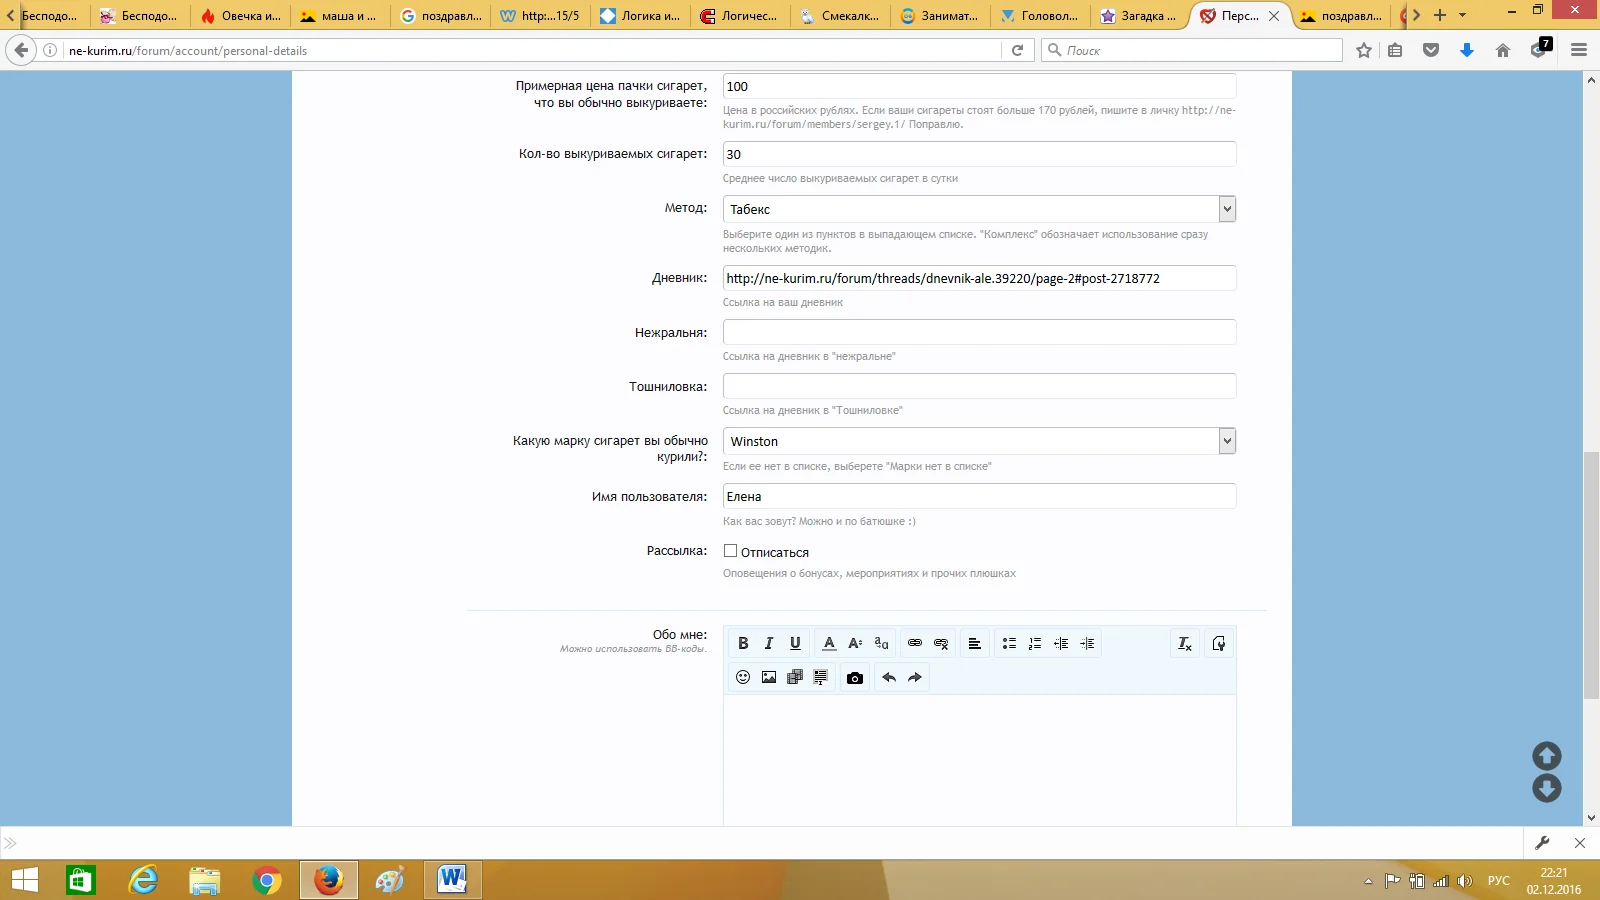Open the smilies picker in the editor
Viewport: 1600px width, 900px height.
pyautogui.click(x=743, y=678)
